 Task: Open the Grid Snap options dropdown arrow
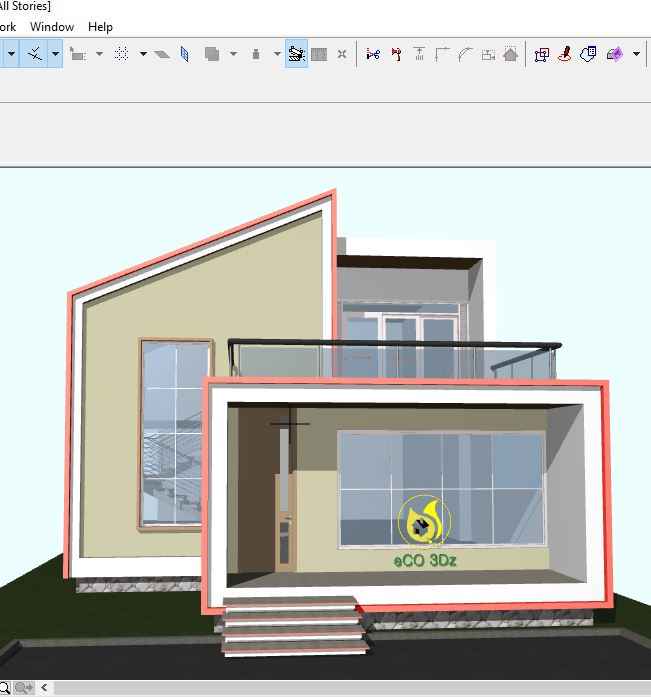(143, 54)
